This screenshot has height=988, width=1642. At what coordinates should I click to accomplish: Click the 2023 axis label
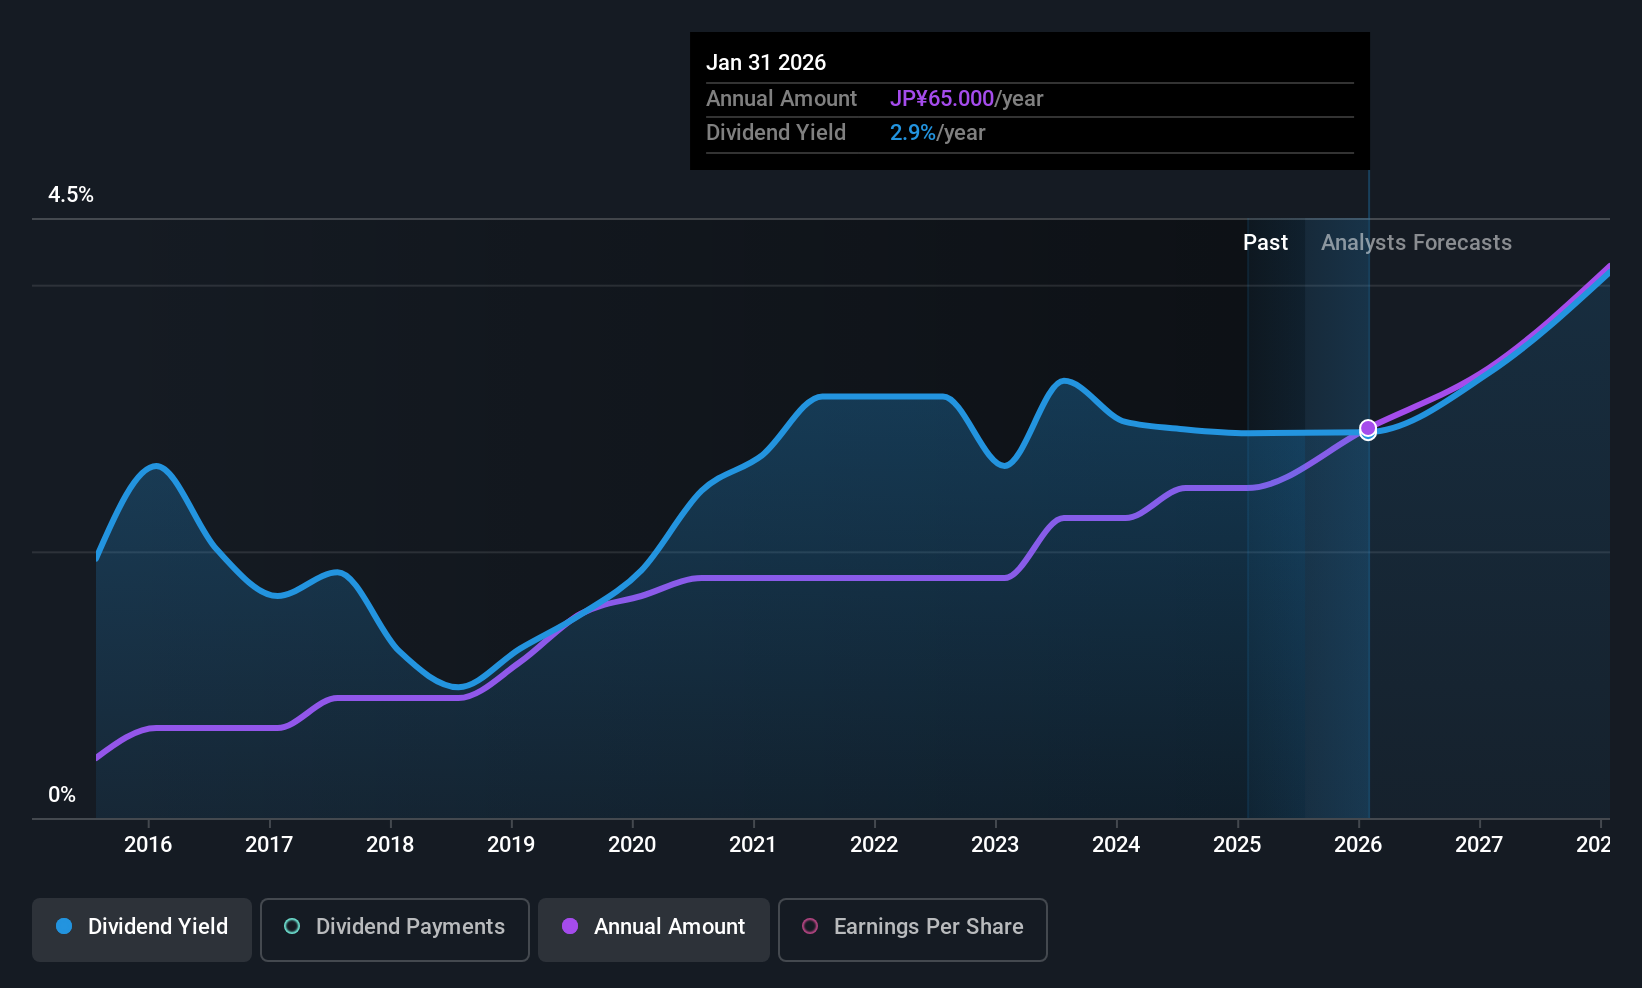[995, 845]
